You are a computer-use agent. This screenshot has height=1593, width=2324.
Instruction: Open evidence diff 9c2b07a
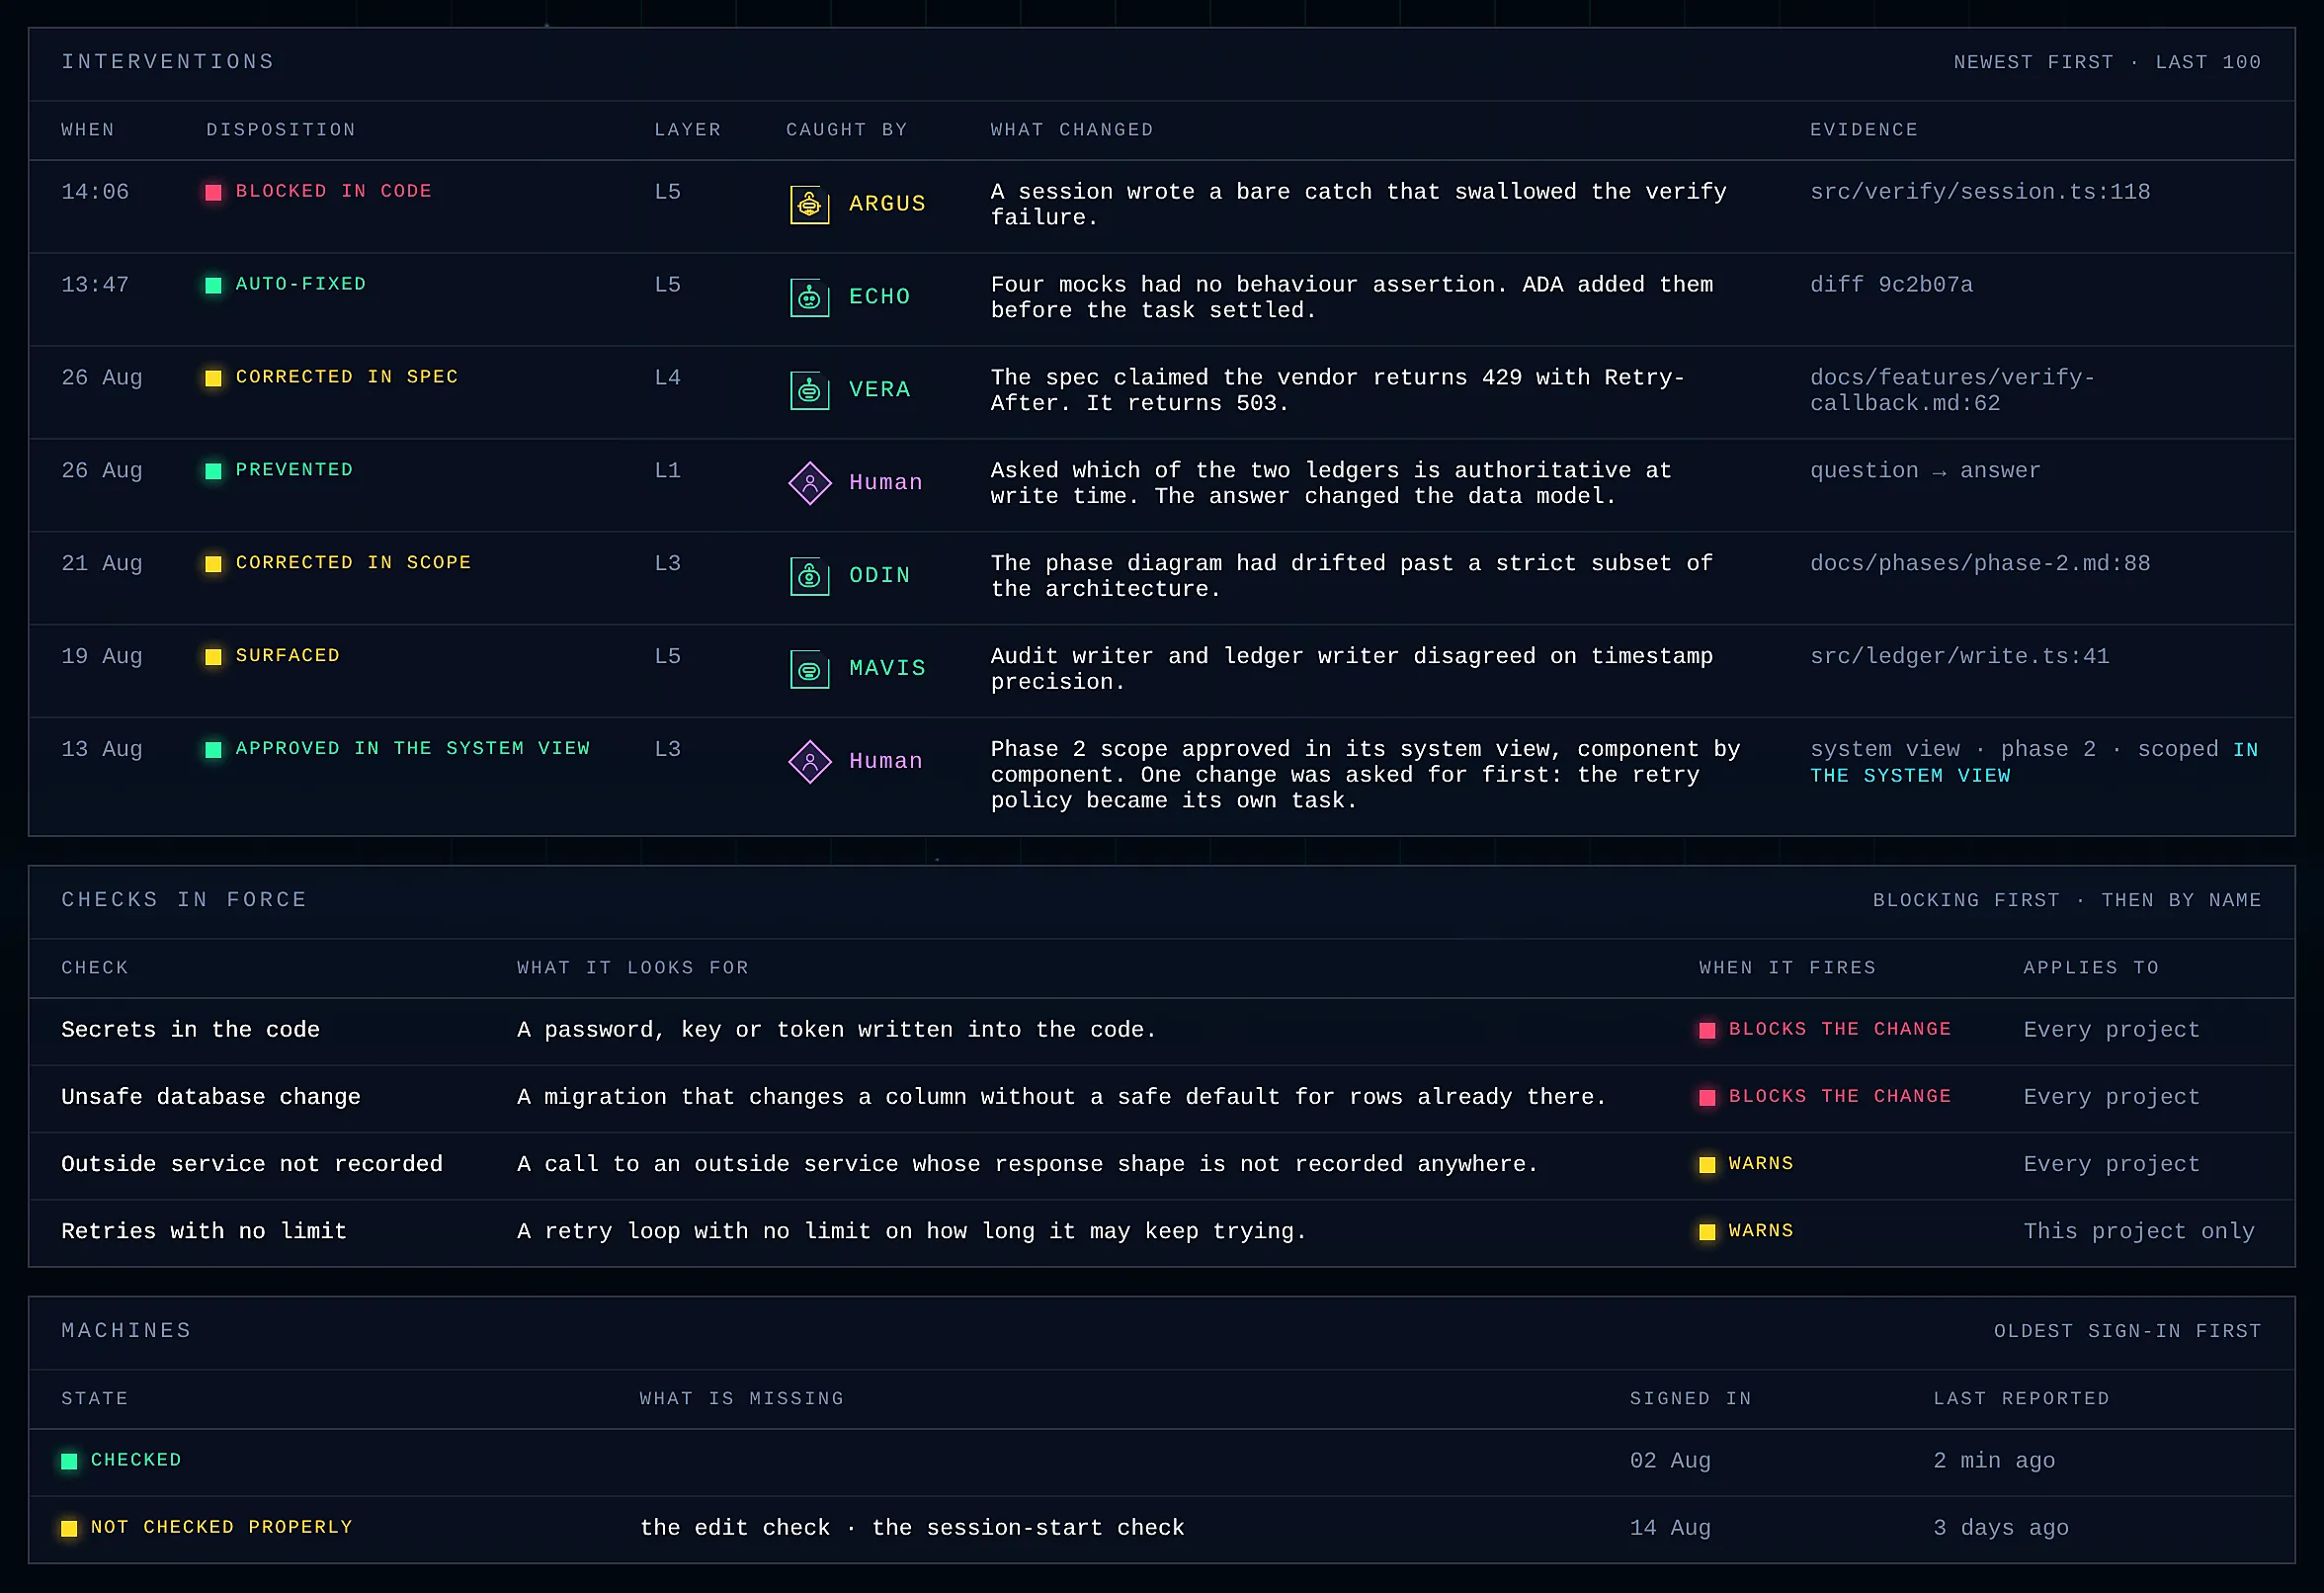click(1891, 285)
